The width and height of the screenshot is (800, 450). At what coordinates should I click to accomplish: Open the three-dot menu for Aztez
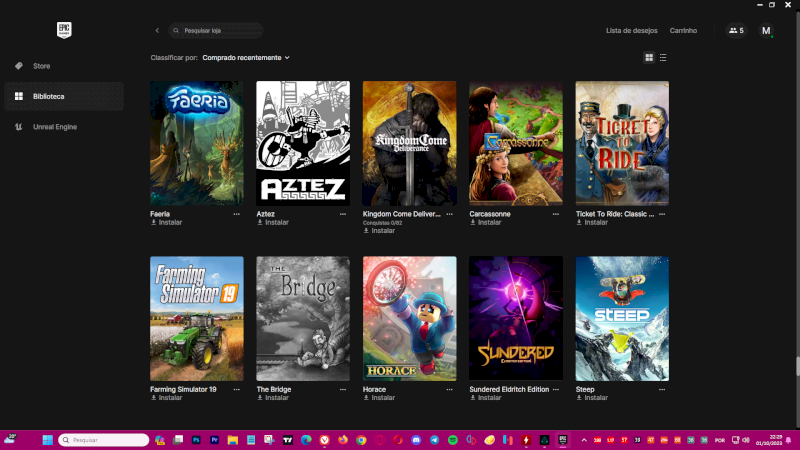click(x=343, y=214)
